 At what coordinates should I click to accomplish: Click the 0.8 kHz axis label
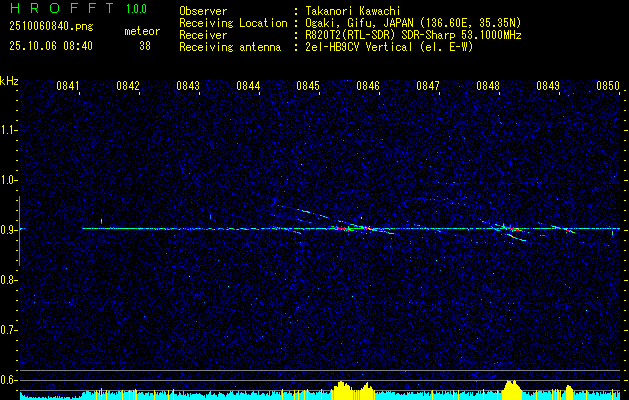point(9,280)
